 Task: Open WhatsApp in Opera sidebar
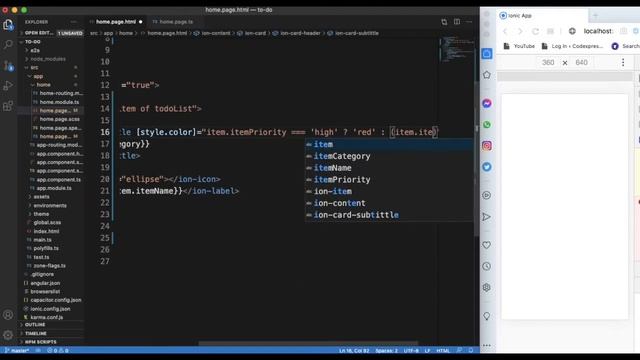487,124
